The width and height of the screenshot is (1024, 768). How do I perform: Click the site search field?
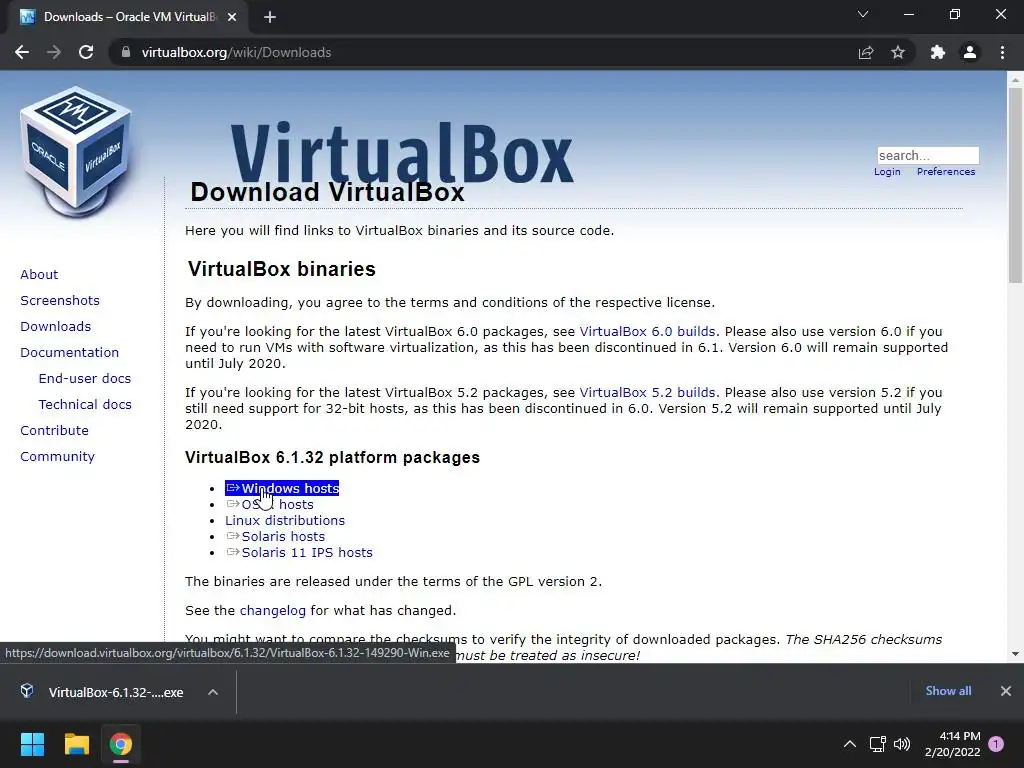point(928,155)
